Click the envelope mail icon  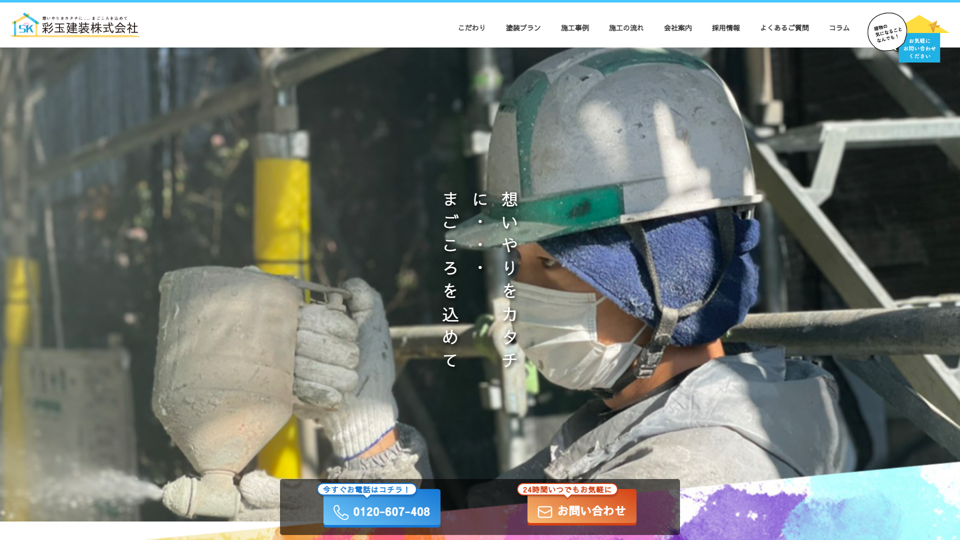tap(545, 512)
